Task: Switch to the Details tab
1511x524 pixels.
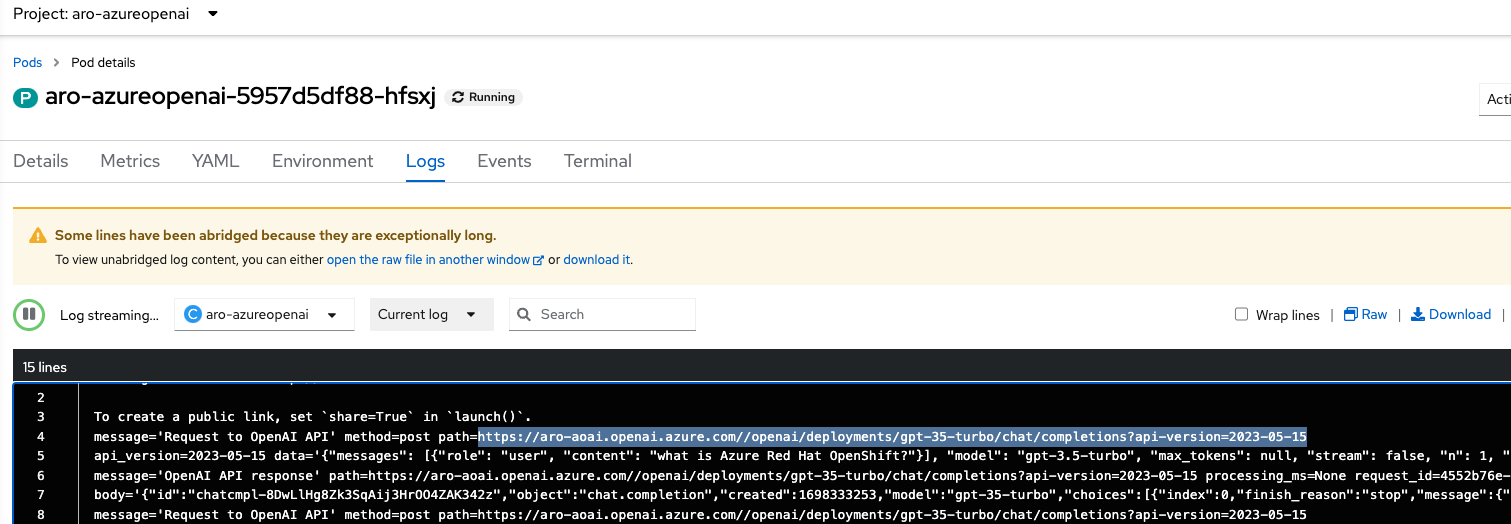Action: 40,161
